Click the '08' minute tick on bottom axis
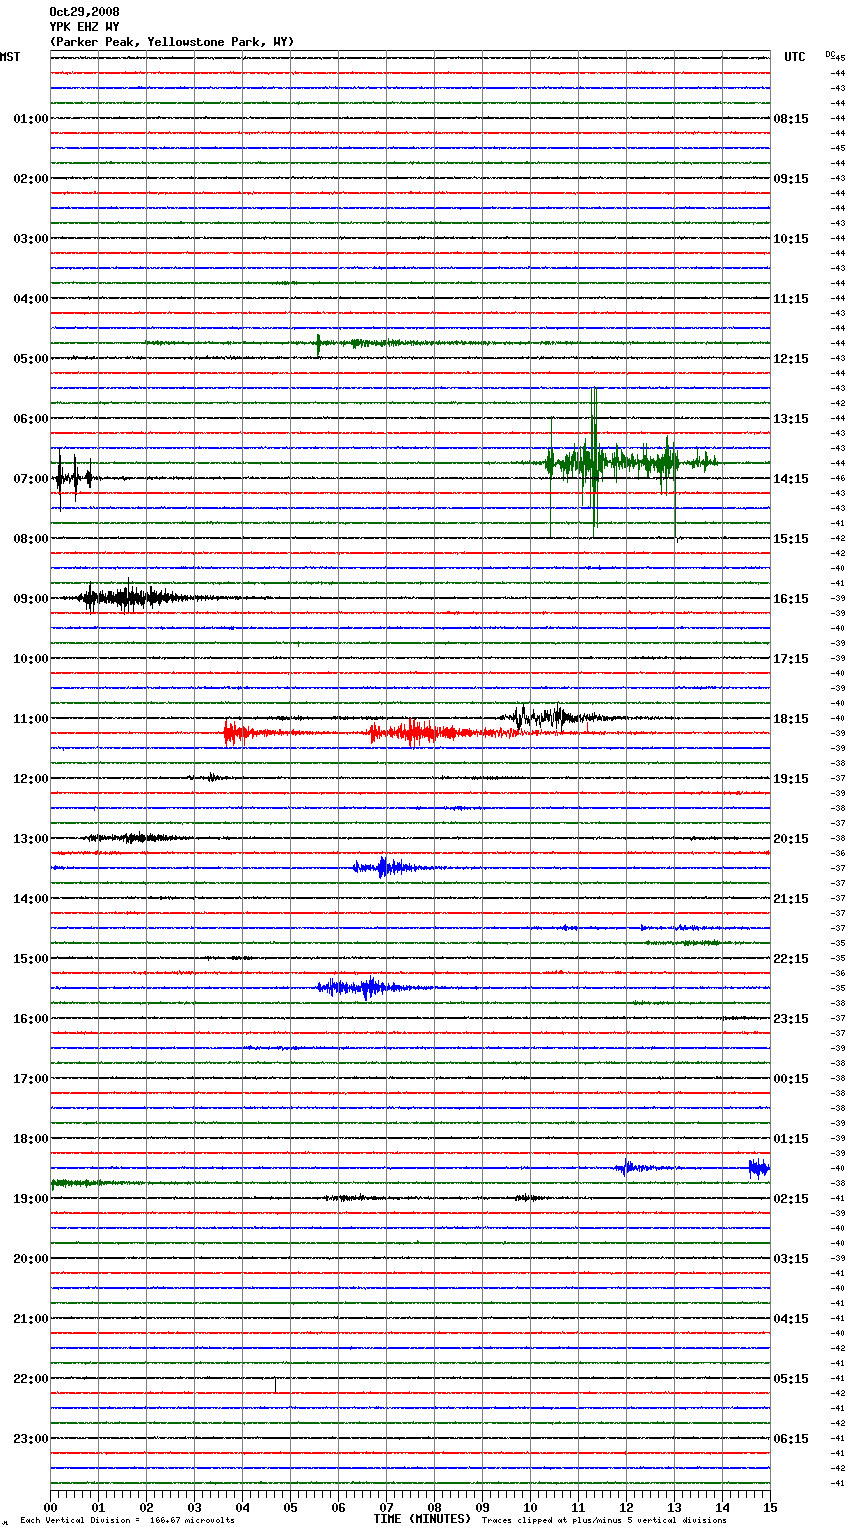850x1534 pixels. tap(434, 1507)
